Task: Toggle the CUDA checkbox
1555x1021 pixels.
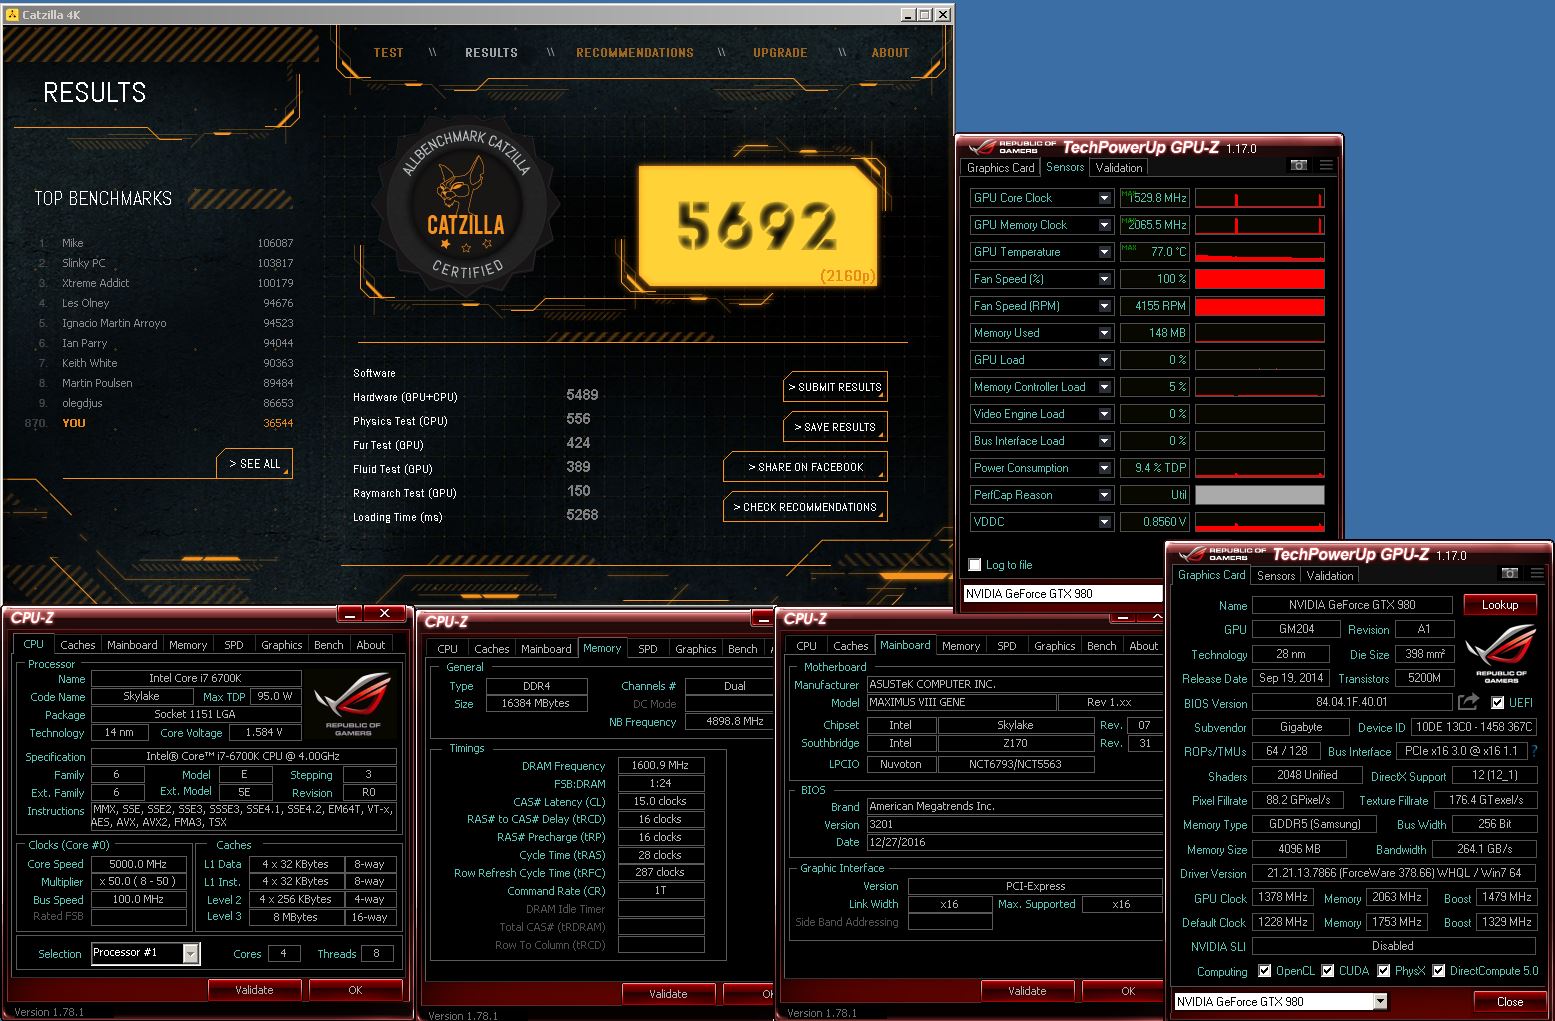Action: (x=1327, y=971)
